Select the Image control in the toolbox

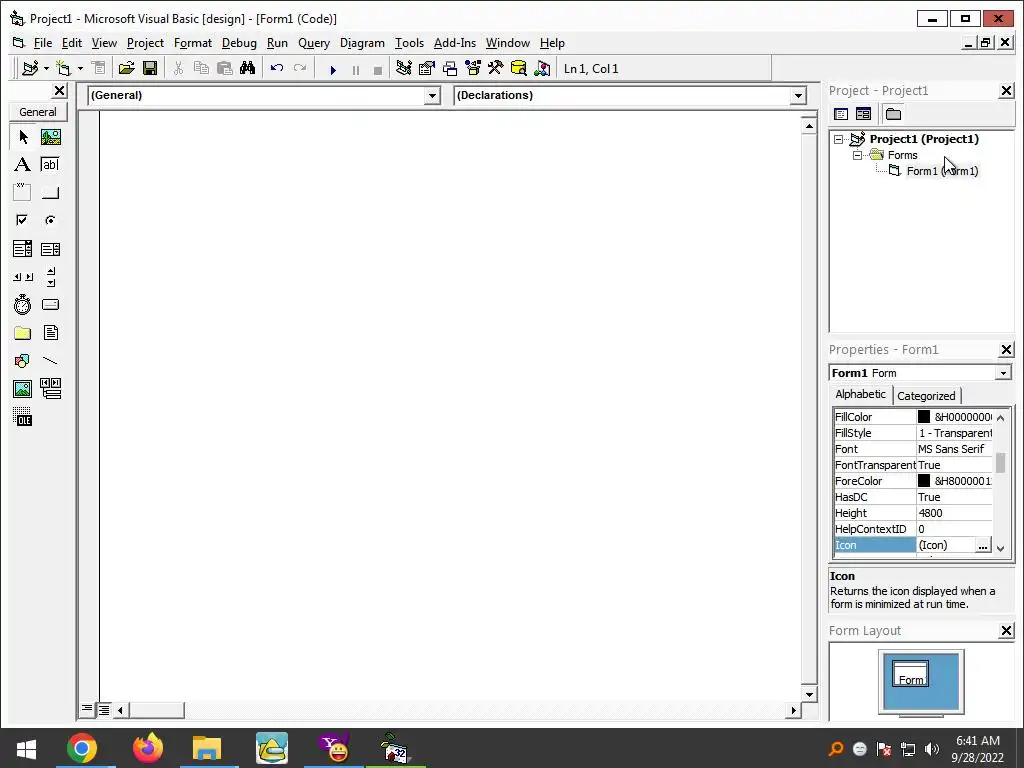[x=22, y=389]
